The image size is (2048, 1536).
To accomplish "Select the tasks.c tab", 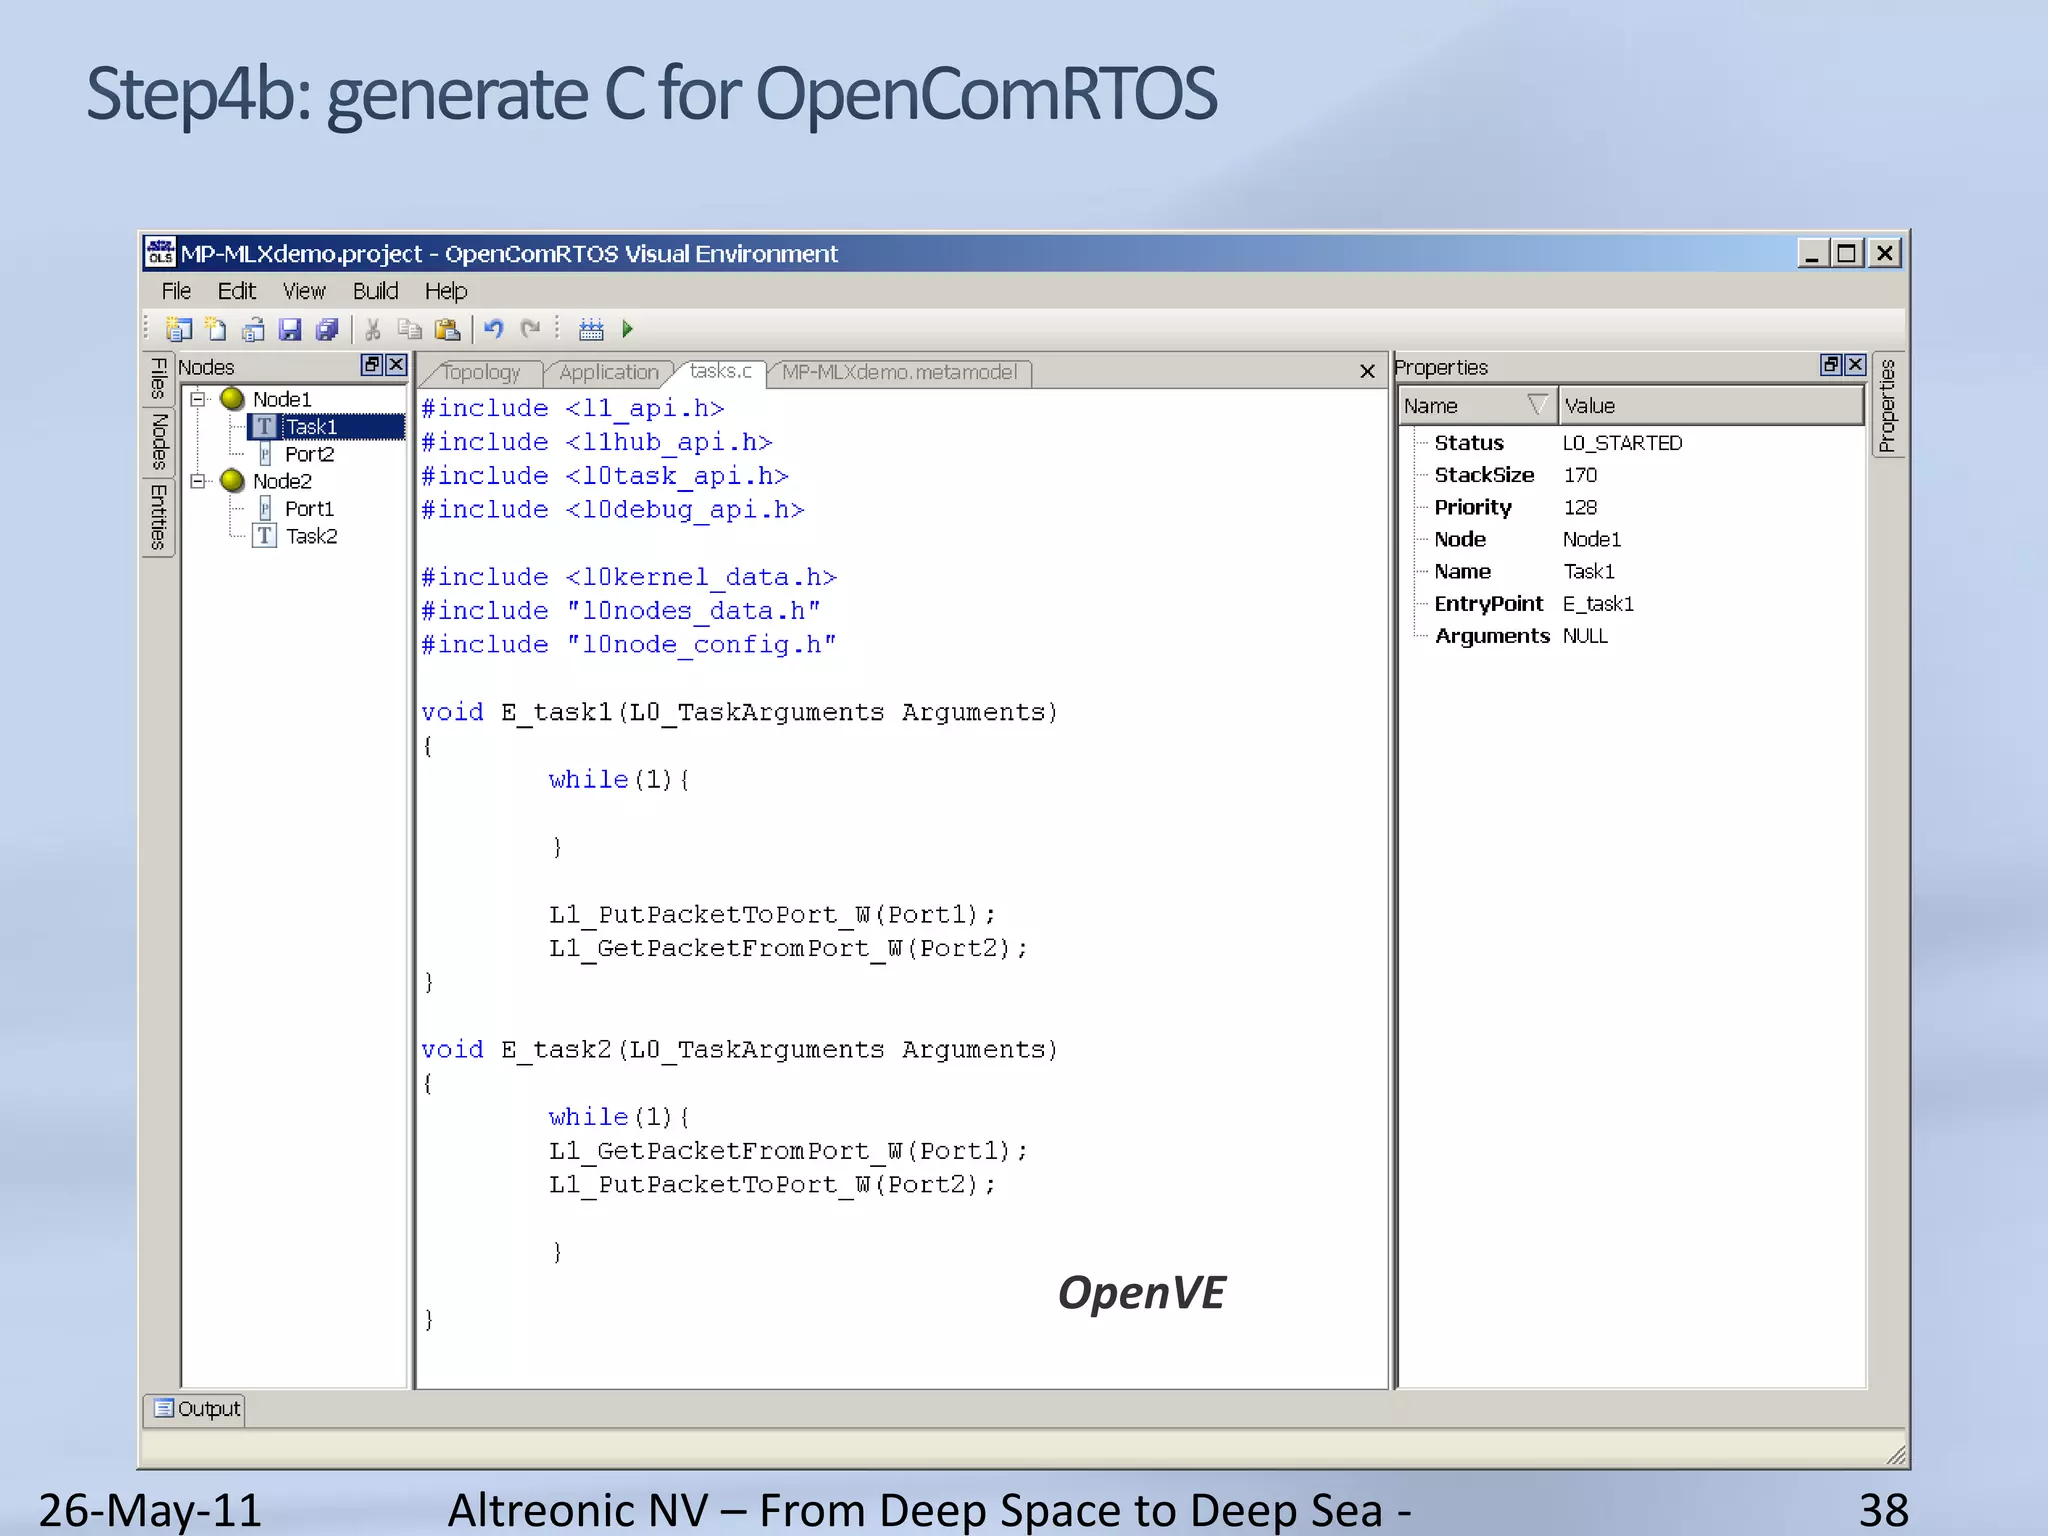I will [x=720, y=371].
